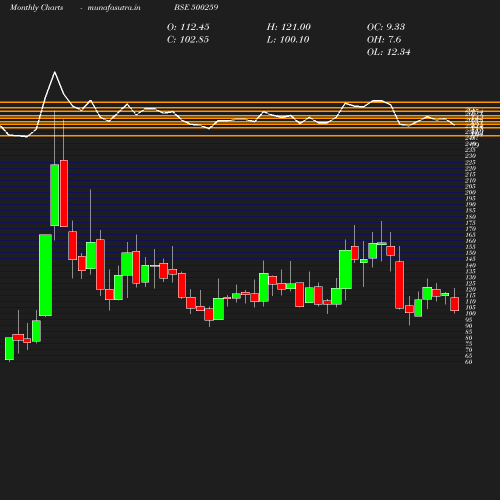Click the 'OH: 7.6' reading
Viewport: 500px width, 500px height.
(x=384, y=40)
